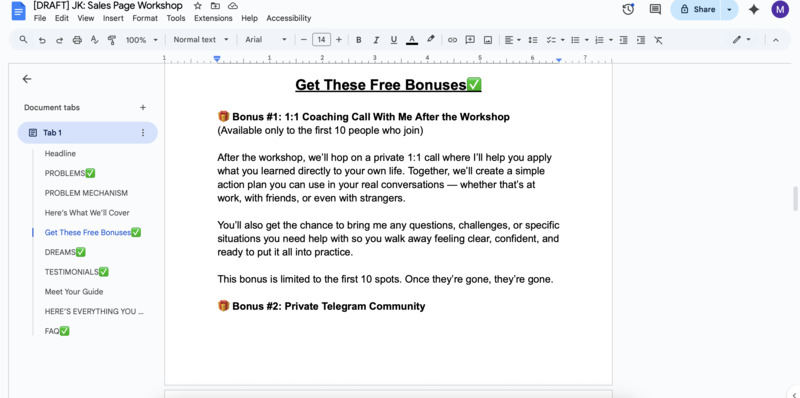The height and width of the screenshot is (398, 800).
Task: Move the document using the folder icon
Action: click(215, 6)
